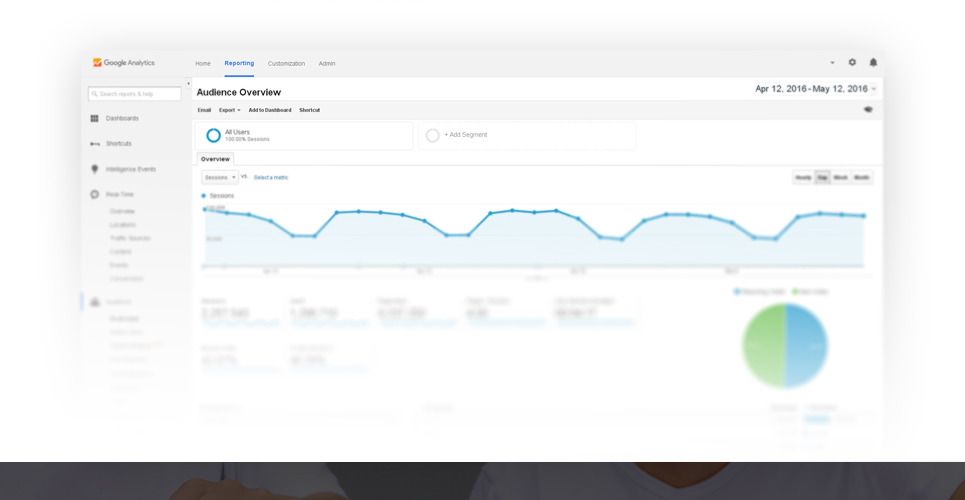Switch the graph to Week view

pyautogui.click(x=841, y=177)
